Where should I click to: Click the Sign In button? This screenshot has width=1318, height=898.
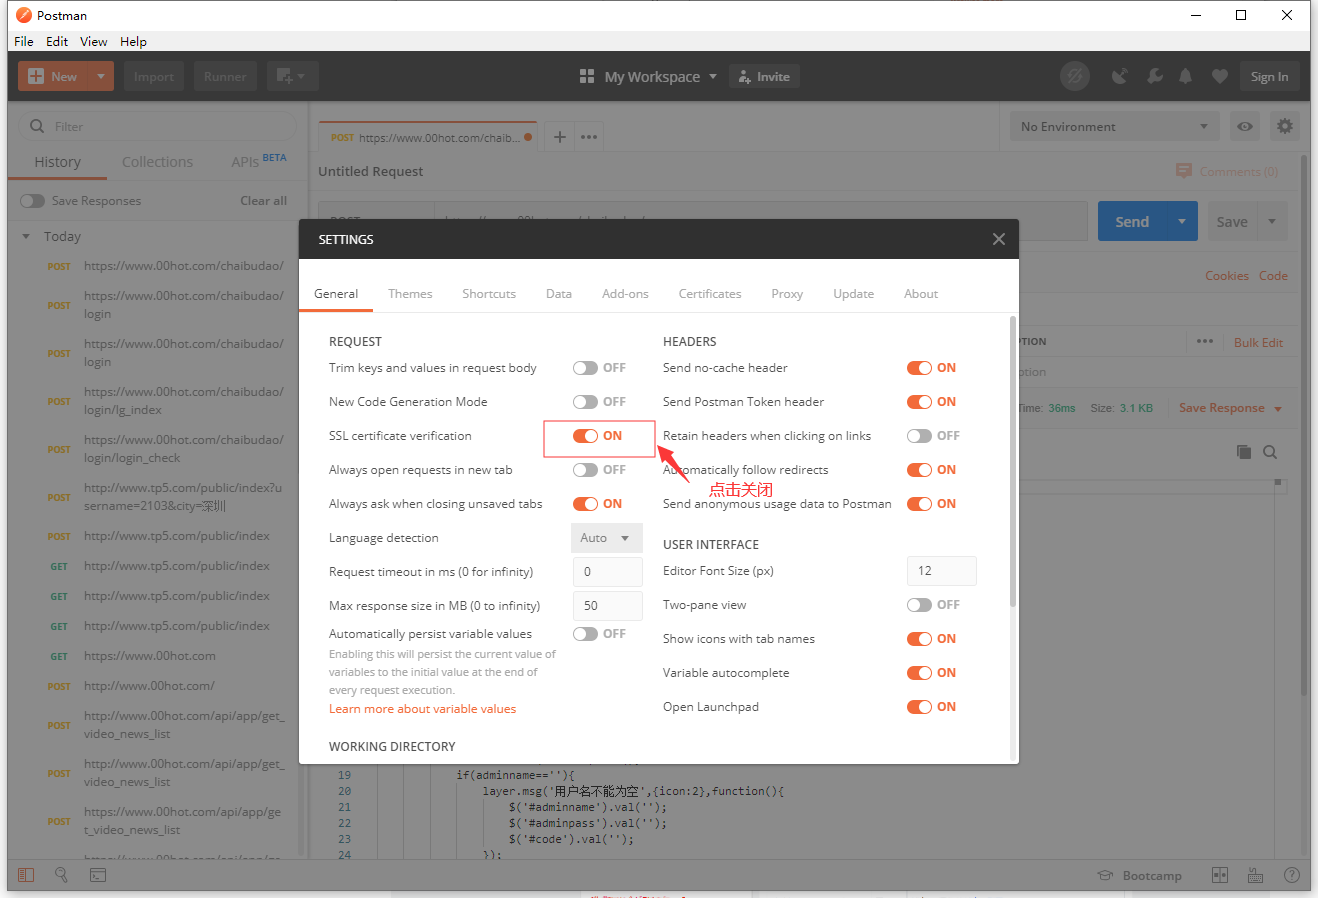[x=1270, y=75]
